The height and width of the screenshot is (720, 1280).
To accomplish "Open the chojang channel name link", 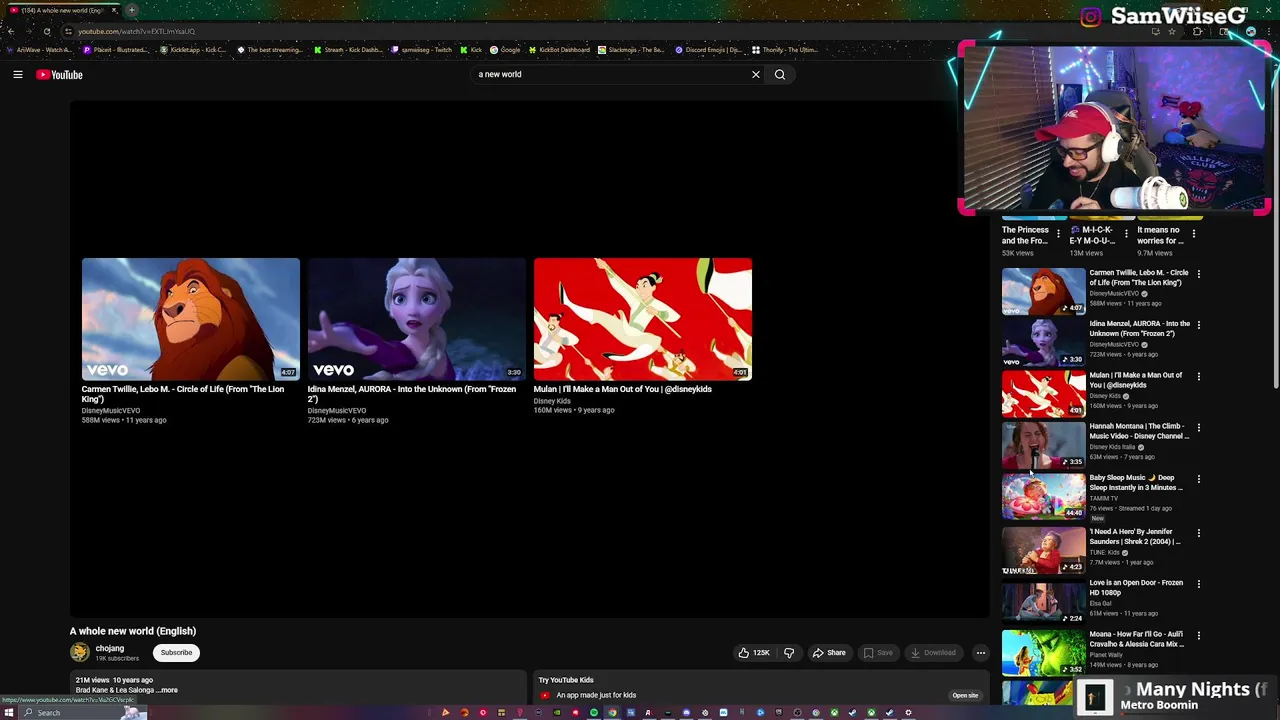I will pyautogui.click(x=110, y=648).
